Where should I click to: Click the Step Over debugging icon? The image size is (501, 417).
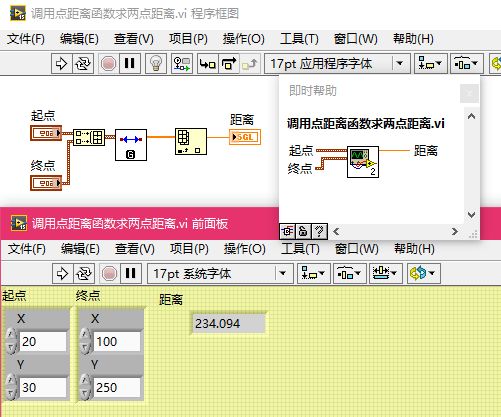(229, 63)
